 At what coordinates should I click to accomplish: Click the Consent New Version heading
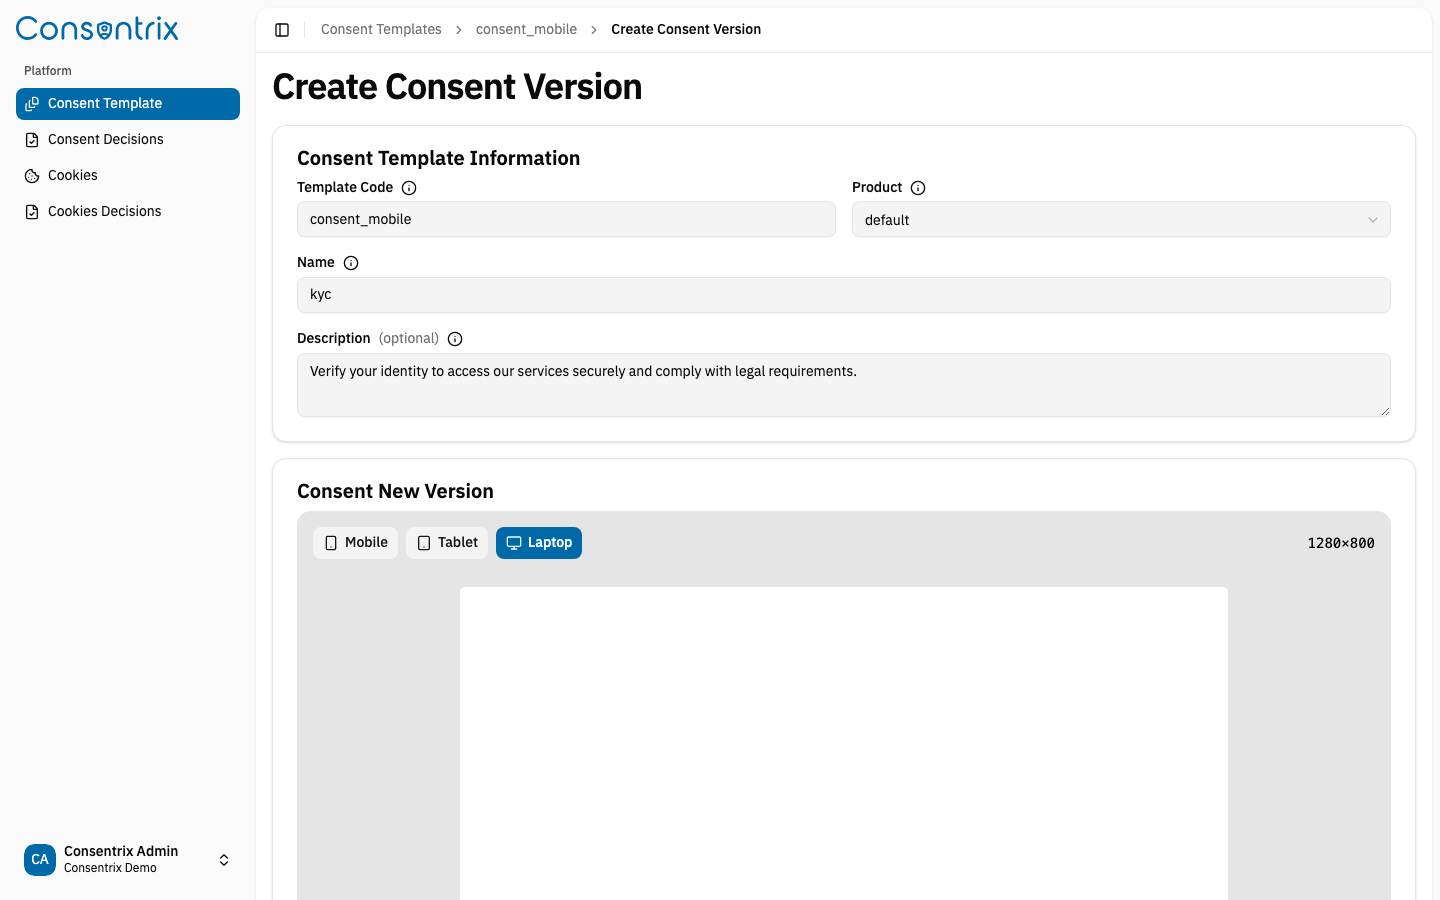[395, 492]
